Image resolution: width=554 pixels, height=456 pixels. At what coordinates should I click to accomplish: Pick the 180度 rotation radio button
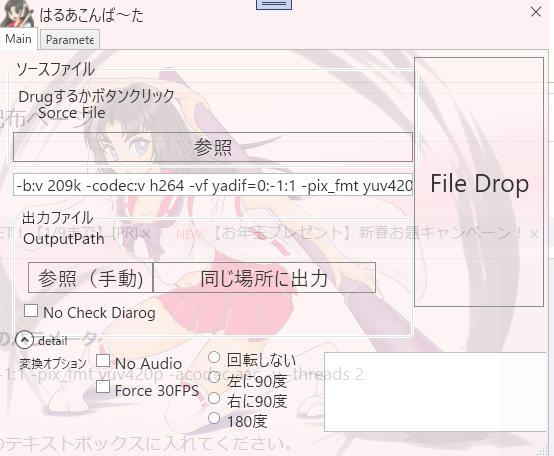[214, 419]
